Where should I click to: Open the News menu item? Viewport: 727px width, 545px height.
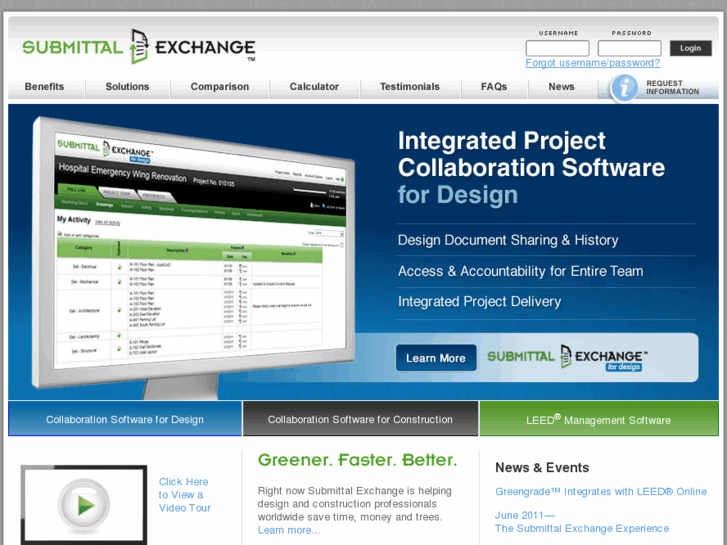tap(561, 87)
